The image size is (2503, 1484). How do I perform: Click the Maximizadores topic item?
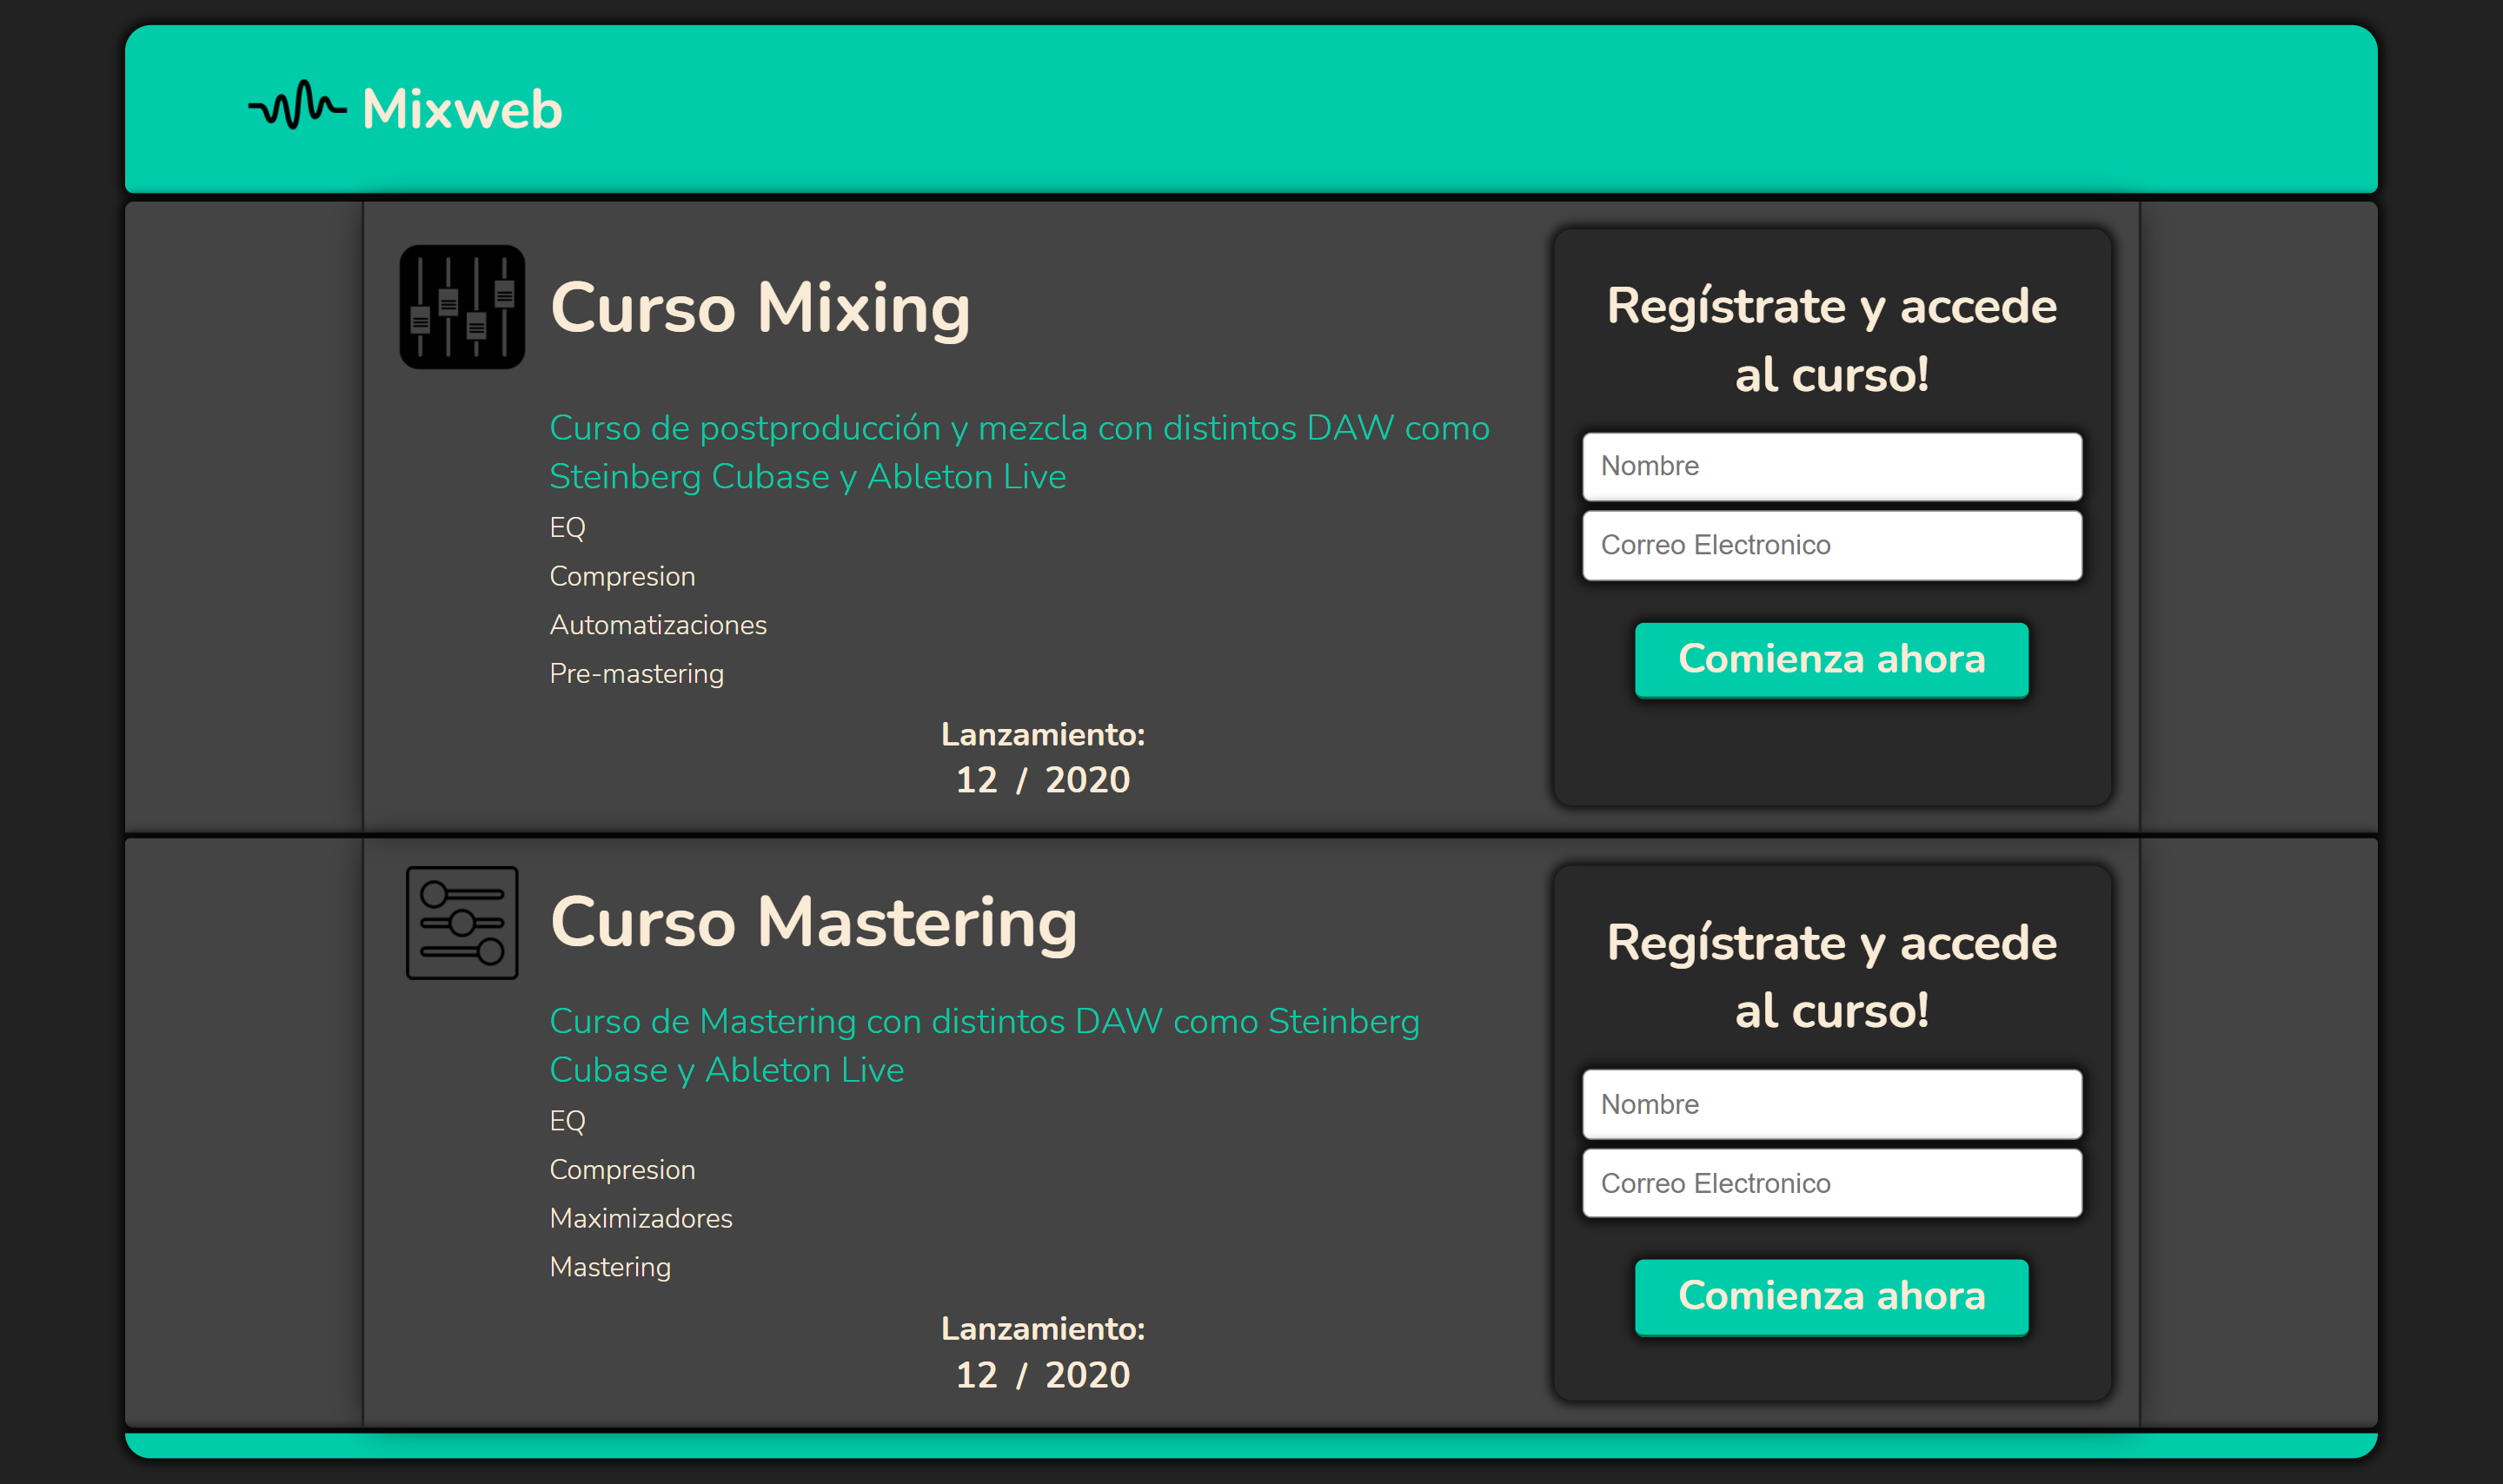point(641,1218)
